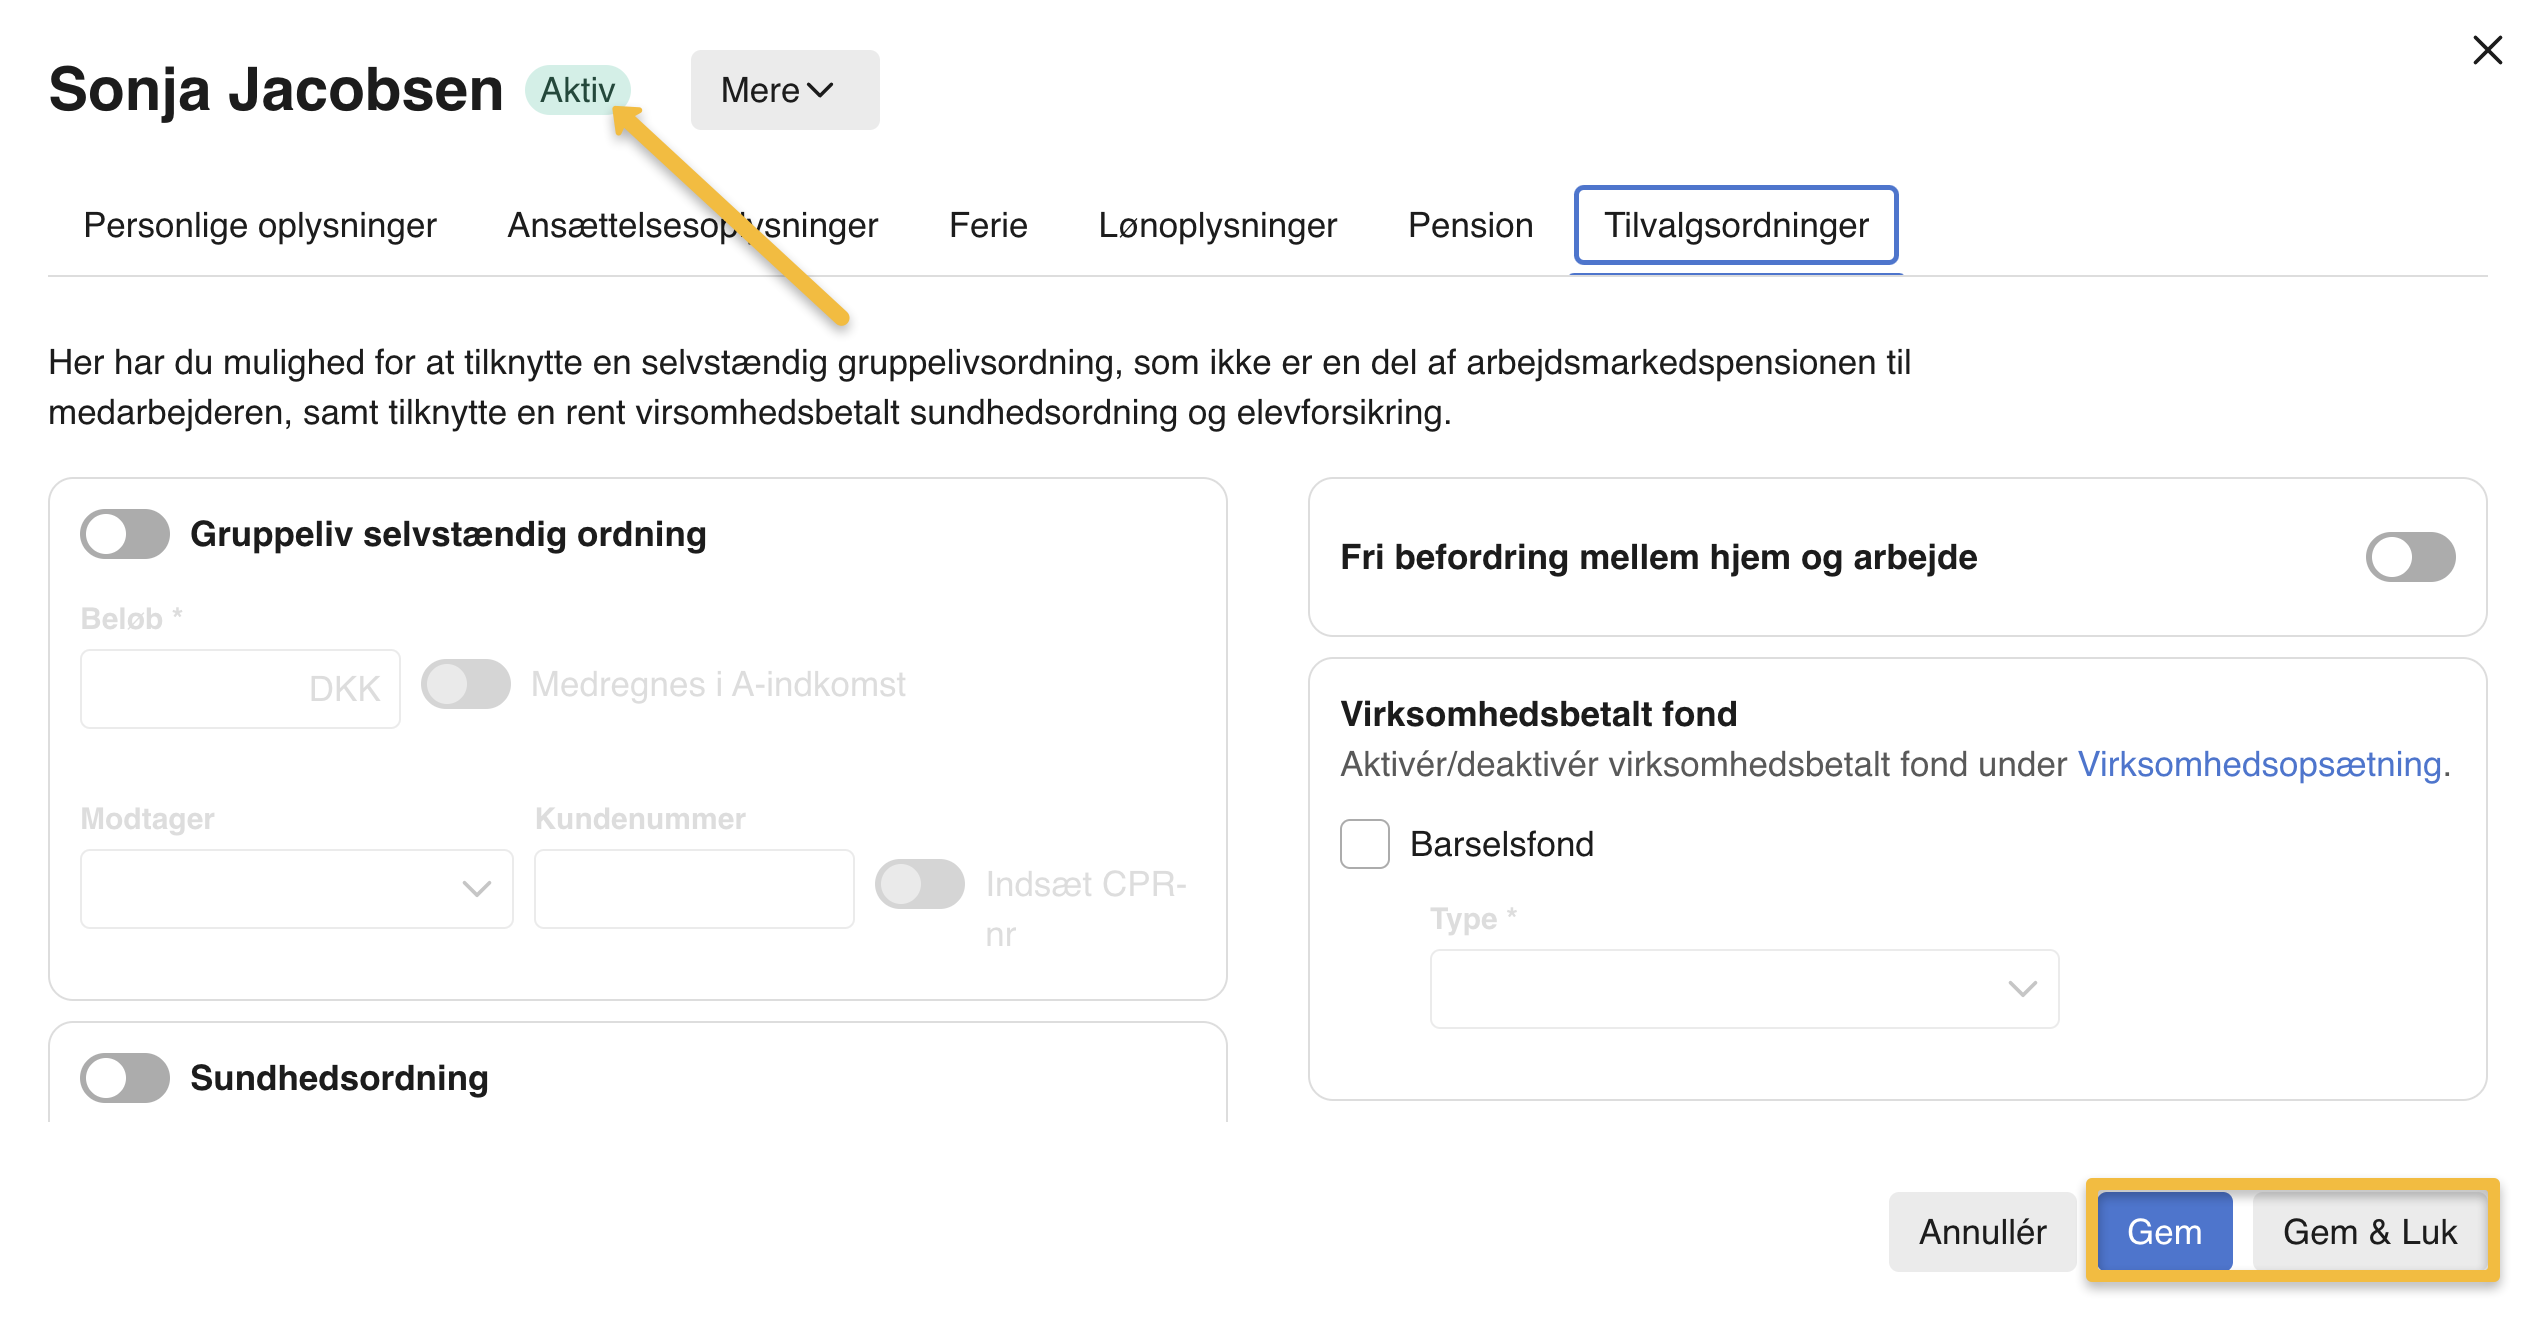Toggle Fri befordring mellem hjem og arbejde
Image resolution: width=2542 pixels, height=1322 pixels.
2409,557
